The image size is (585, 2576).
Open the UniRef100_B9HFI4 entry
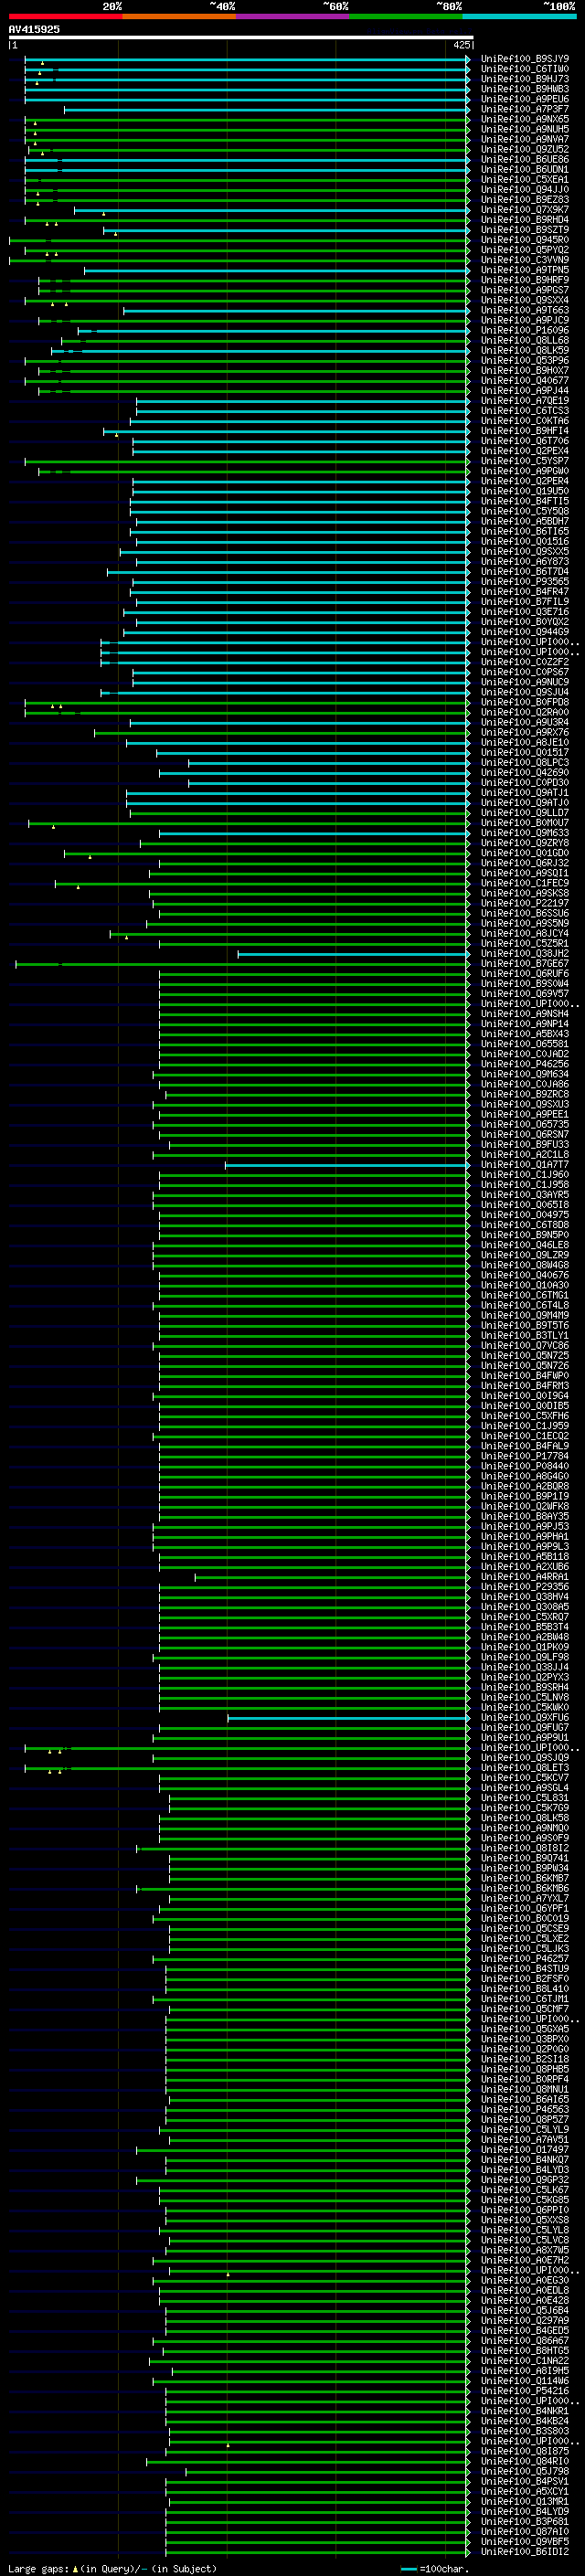[525, 431]
